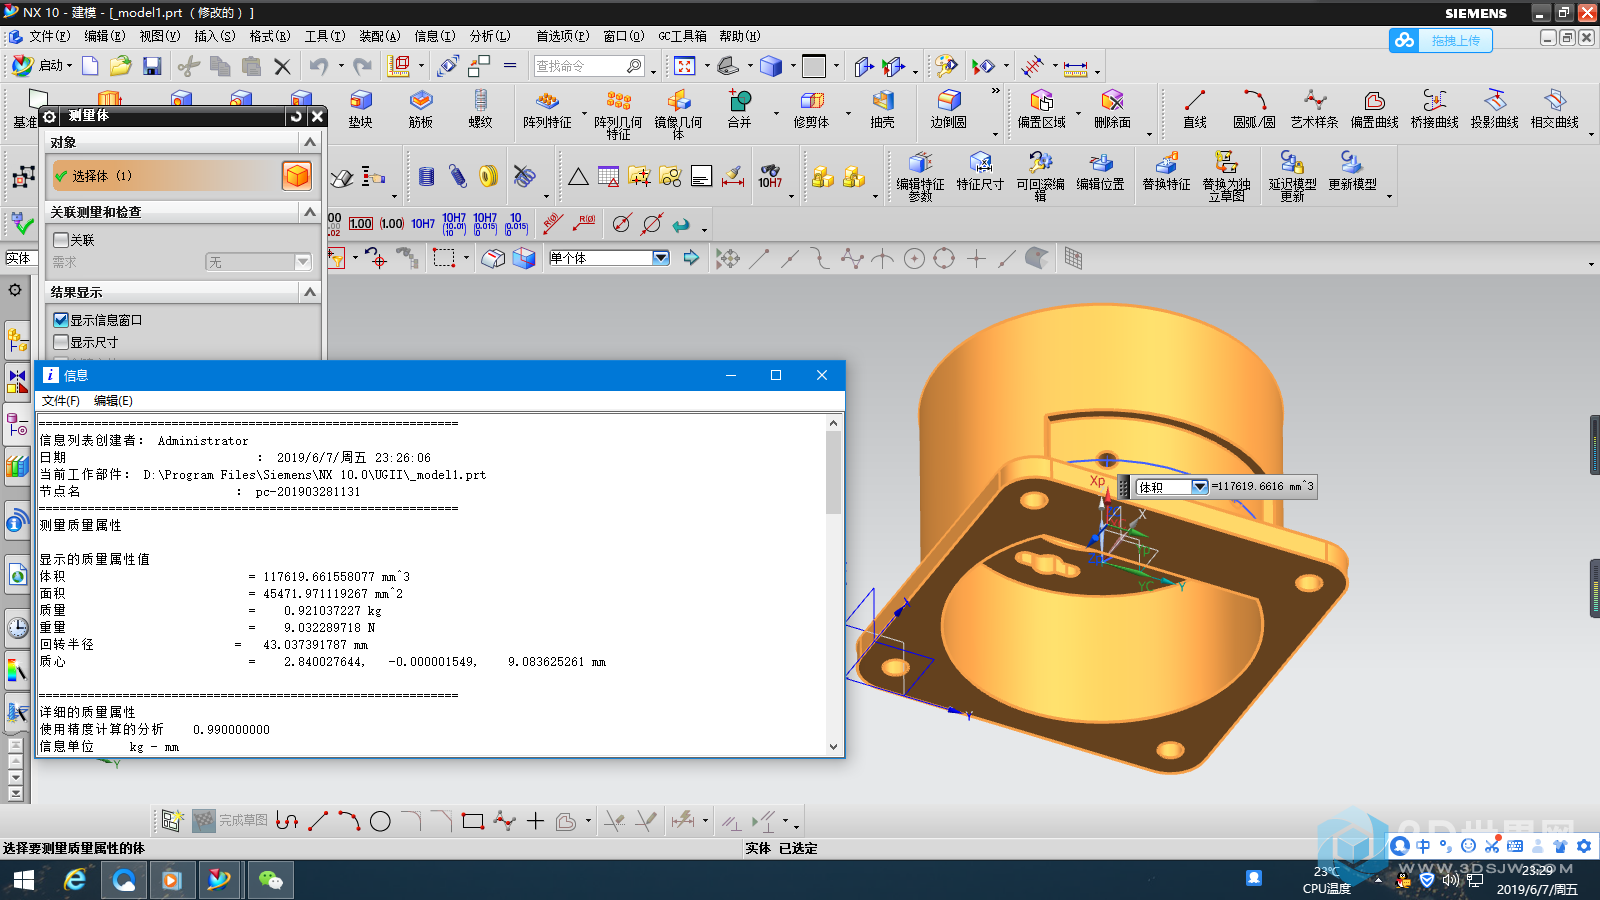Open WeChat from the taskbar

pyautogui.click(x=270, y=880)
